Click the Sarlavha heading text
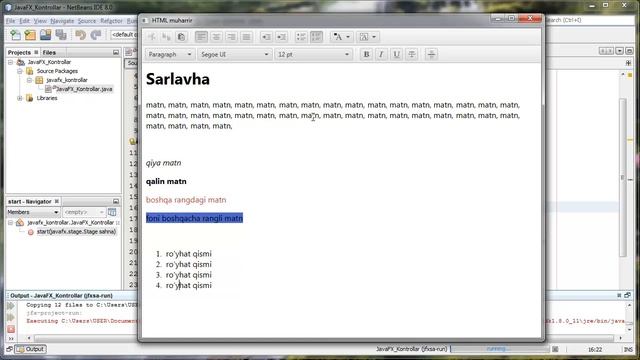640x360 pixels. (178, 79)
